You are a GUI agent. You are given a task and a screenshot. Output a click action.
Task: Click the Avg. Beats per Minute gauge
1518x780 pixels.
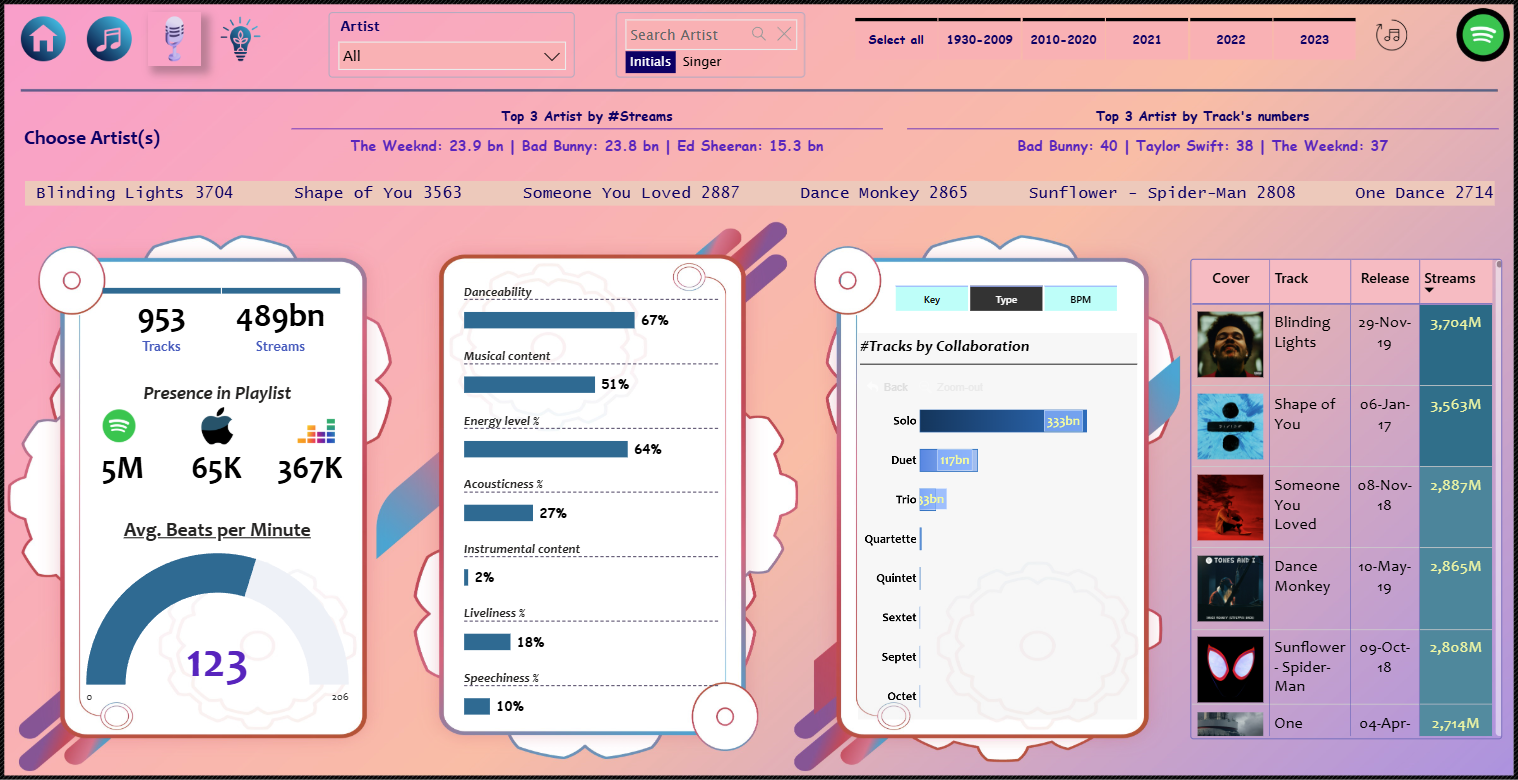point(217,620)
